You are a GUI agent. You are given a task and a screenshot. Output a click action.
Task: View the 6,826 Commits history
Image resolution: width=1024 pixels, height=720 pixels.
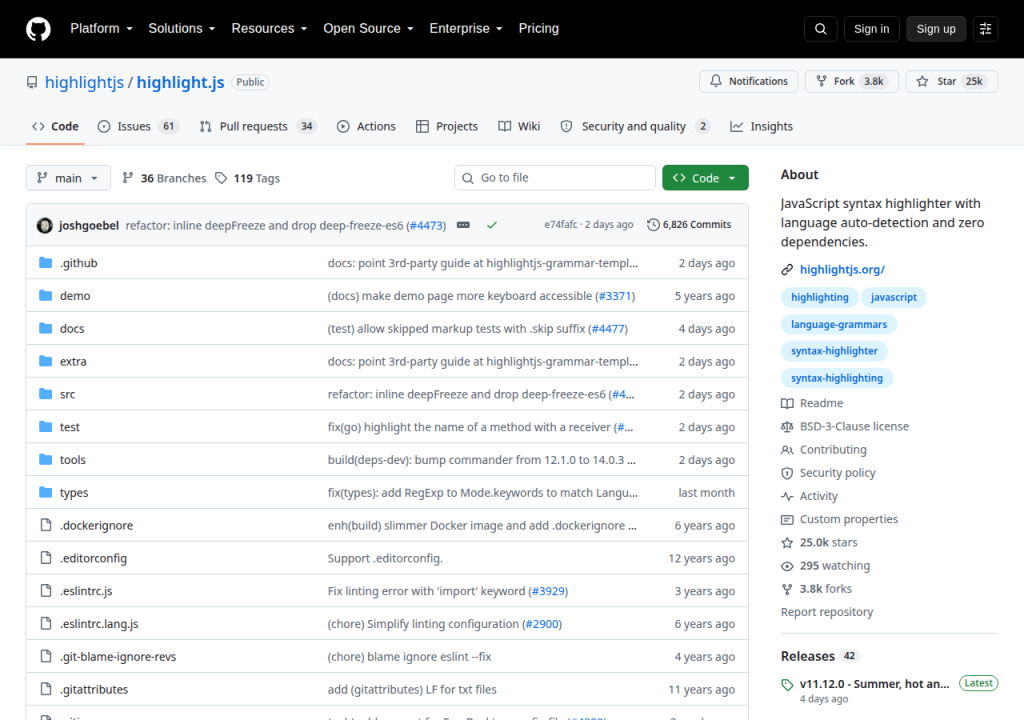point(689,224)
